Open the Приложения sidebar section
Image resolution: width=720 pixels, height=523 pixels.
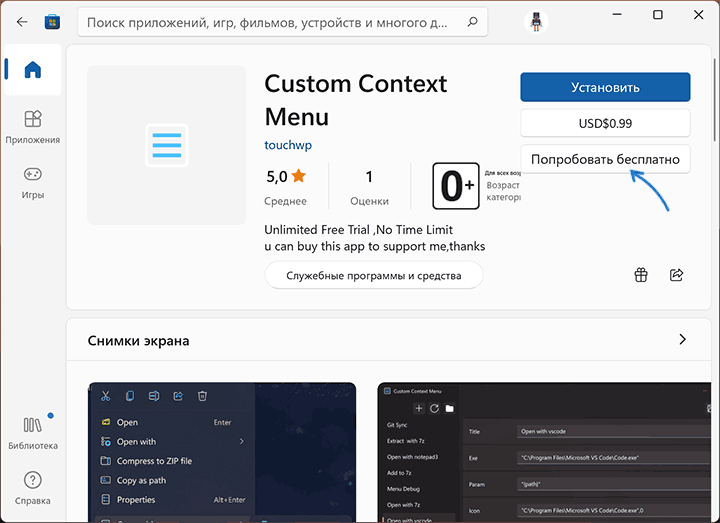33,127
